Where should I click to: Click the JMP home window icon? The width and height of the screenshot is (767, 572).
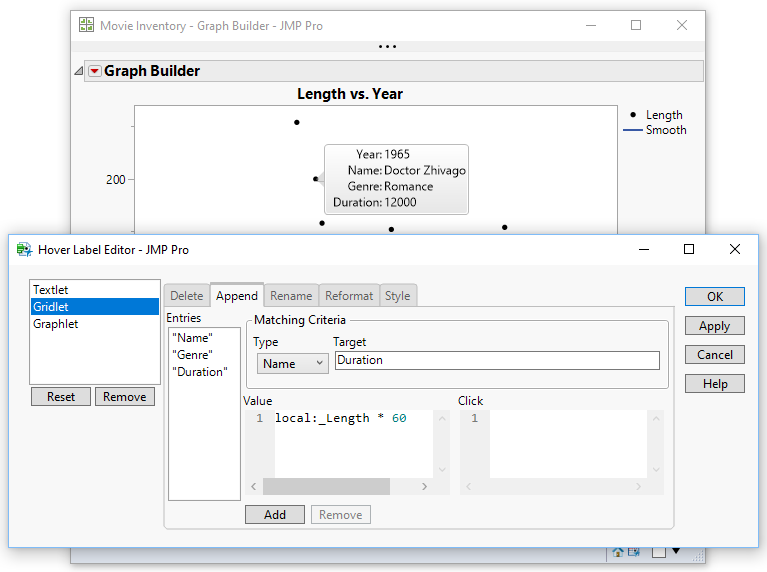pyautogui.click(x=618, y=552)
